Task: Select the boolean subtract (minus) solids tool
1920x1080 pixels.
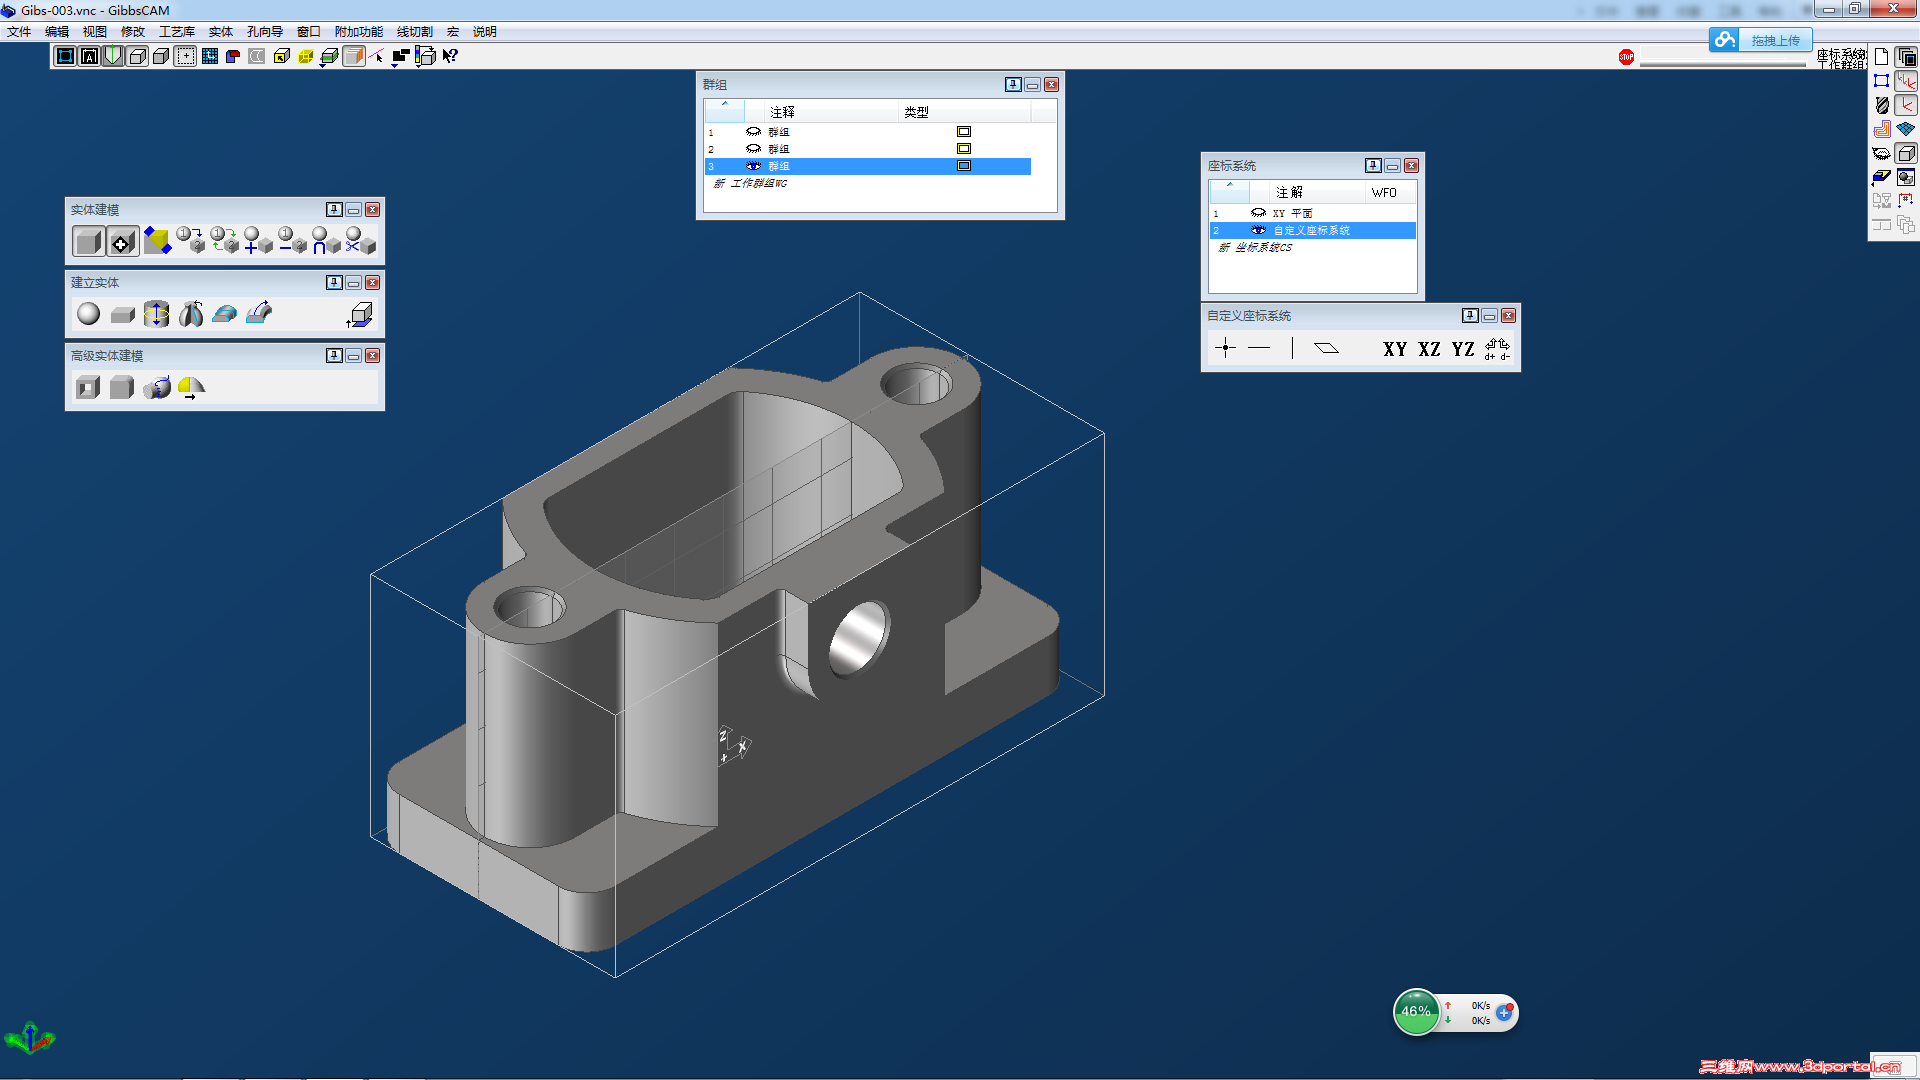Action: [292, 240]
